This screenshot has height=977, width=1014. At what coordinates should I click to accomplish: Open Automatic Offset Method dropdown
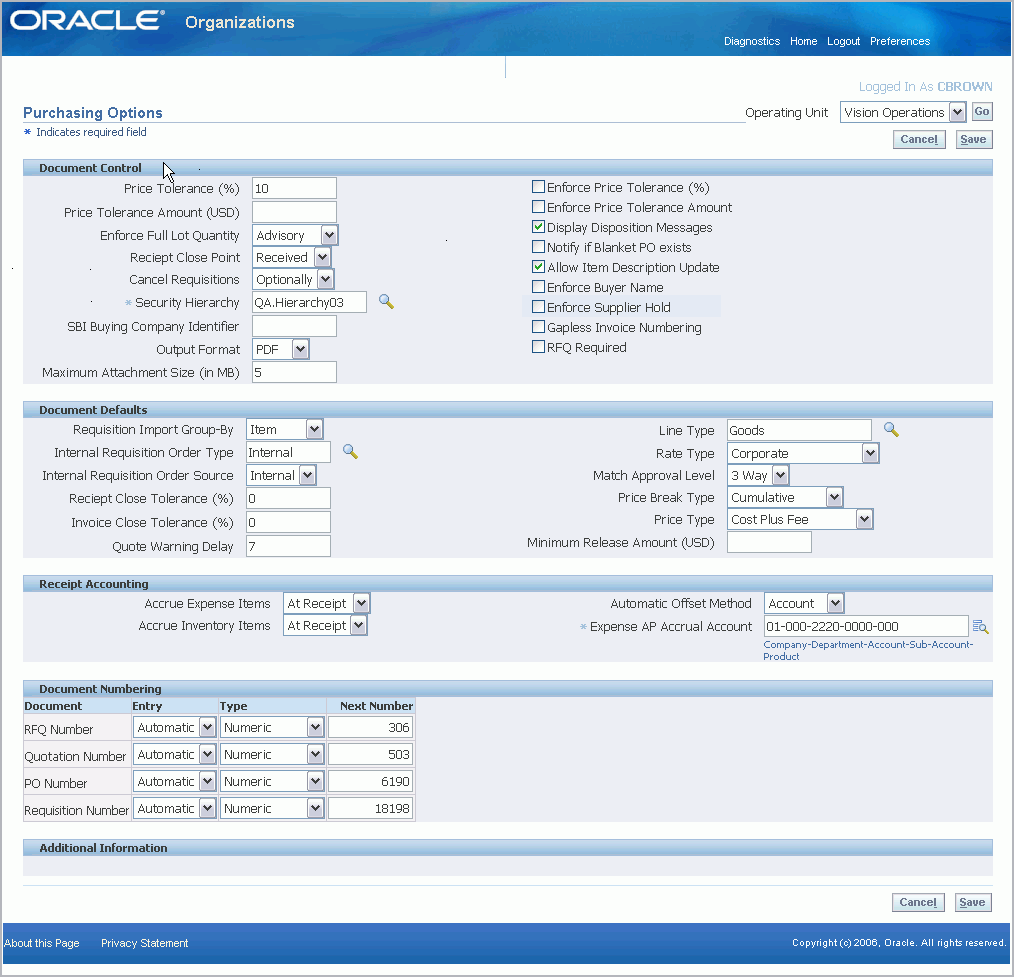pyautogui.click(x=804, y=603)
